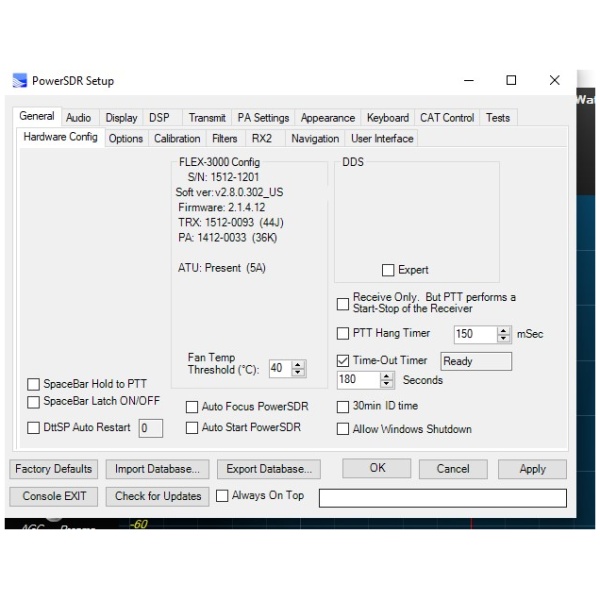Maximize the PowerSDR Setup window
Image resolution: width=600 pixels, height=600 pixels.
click(511, 80)
